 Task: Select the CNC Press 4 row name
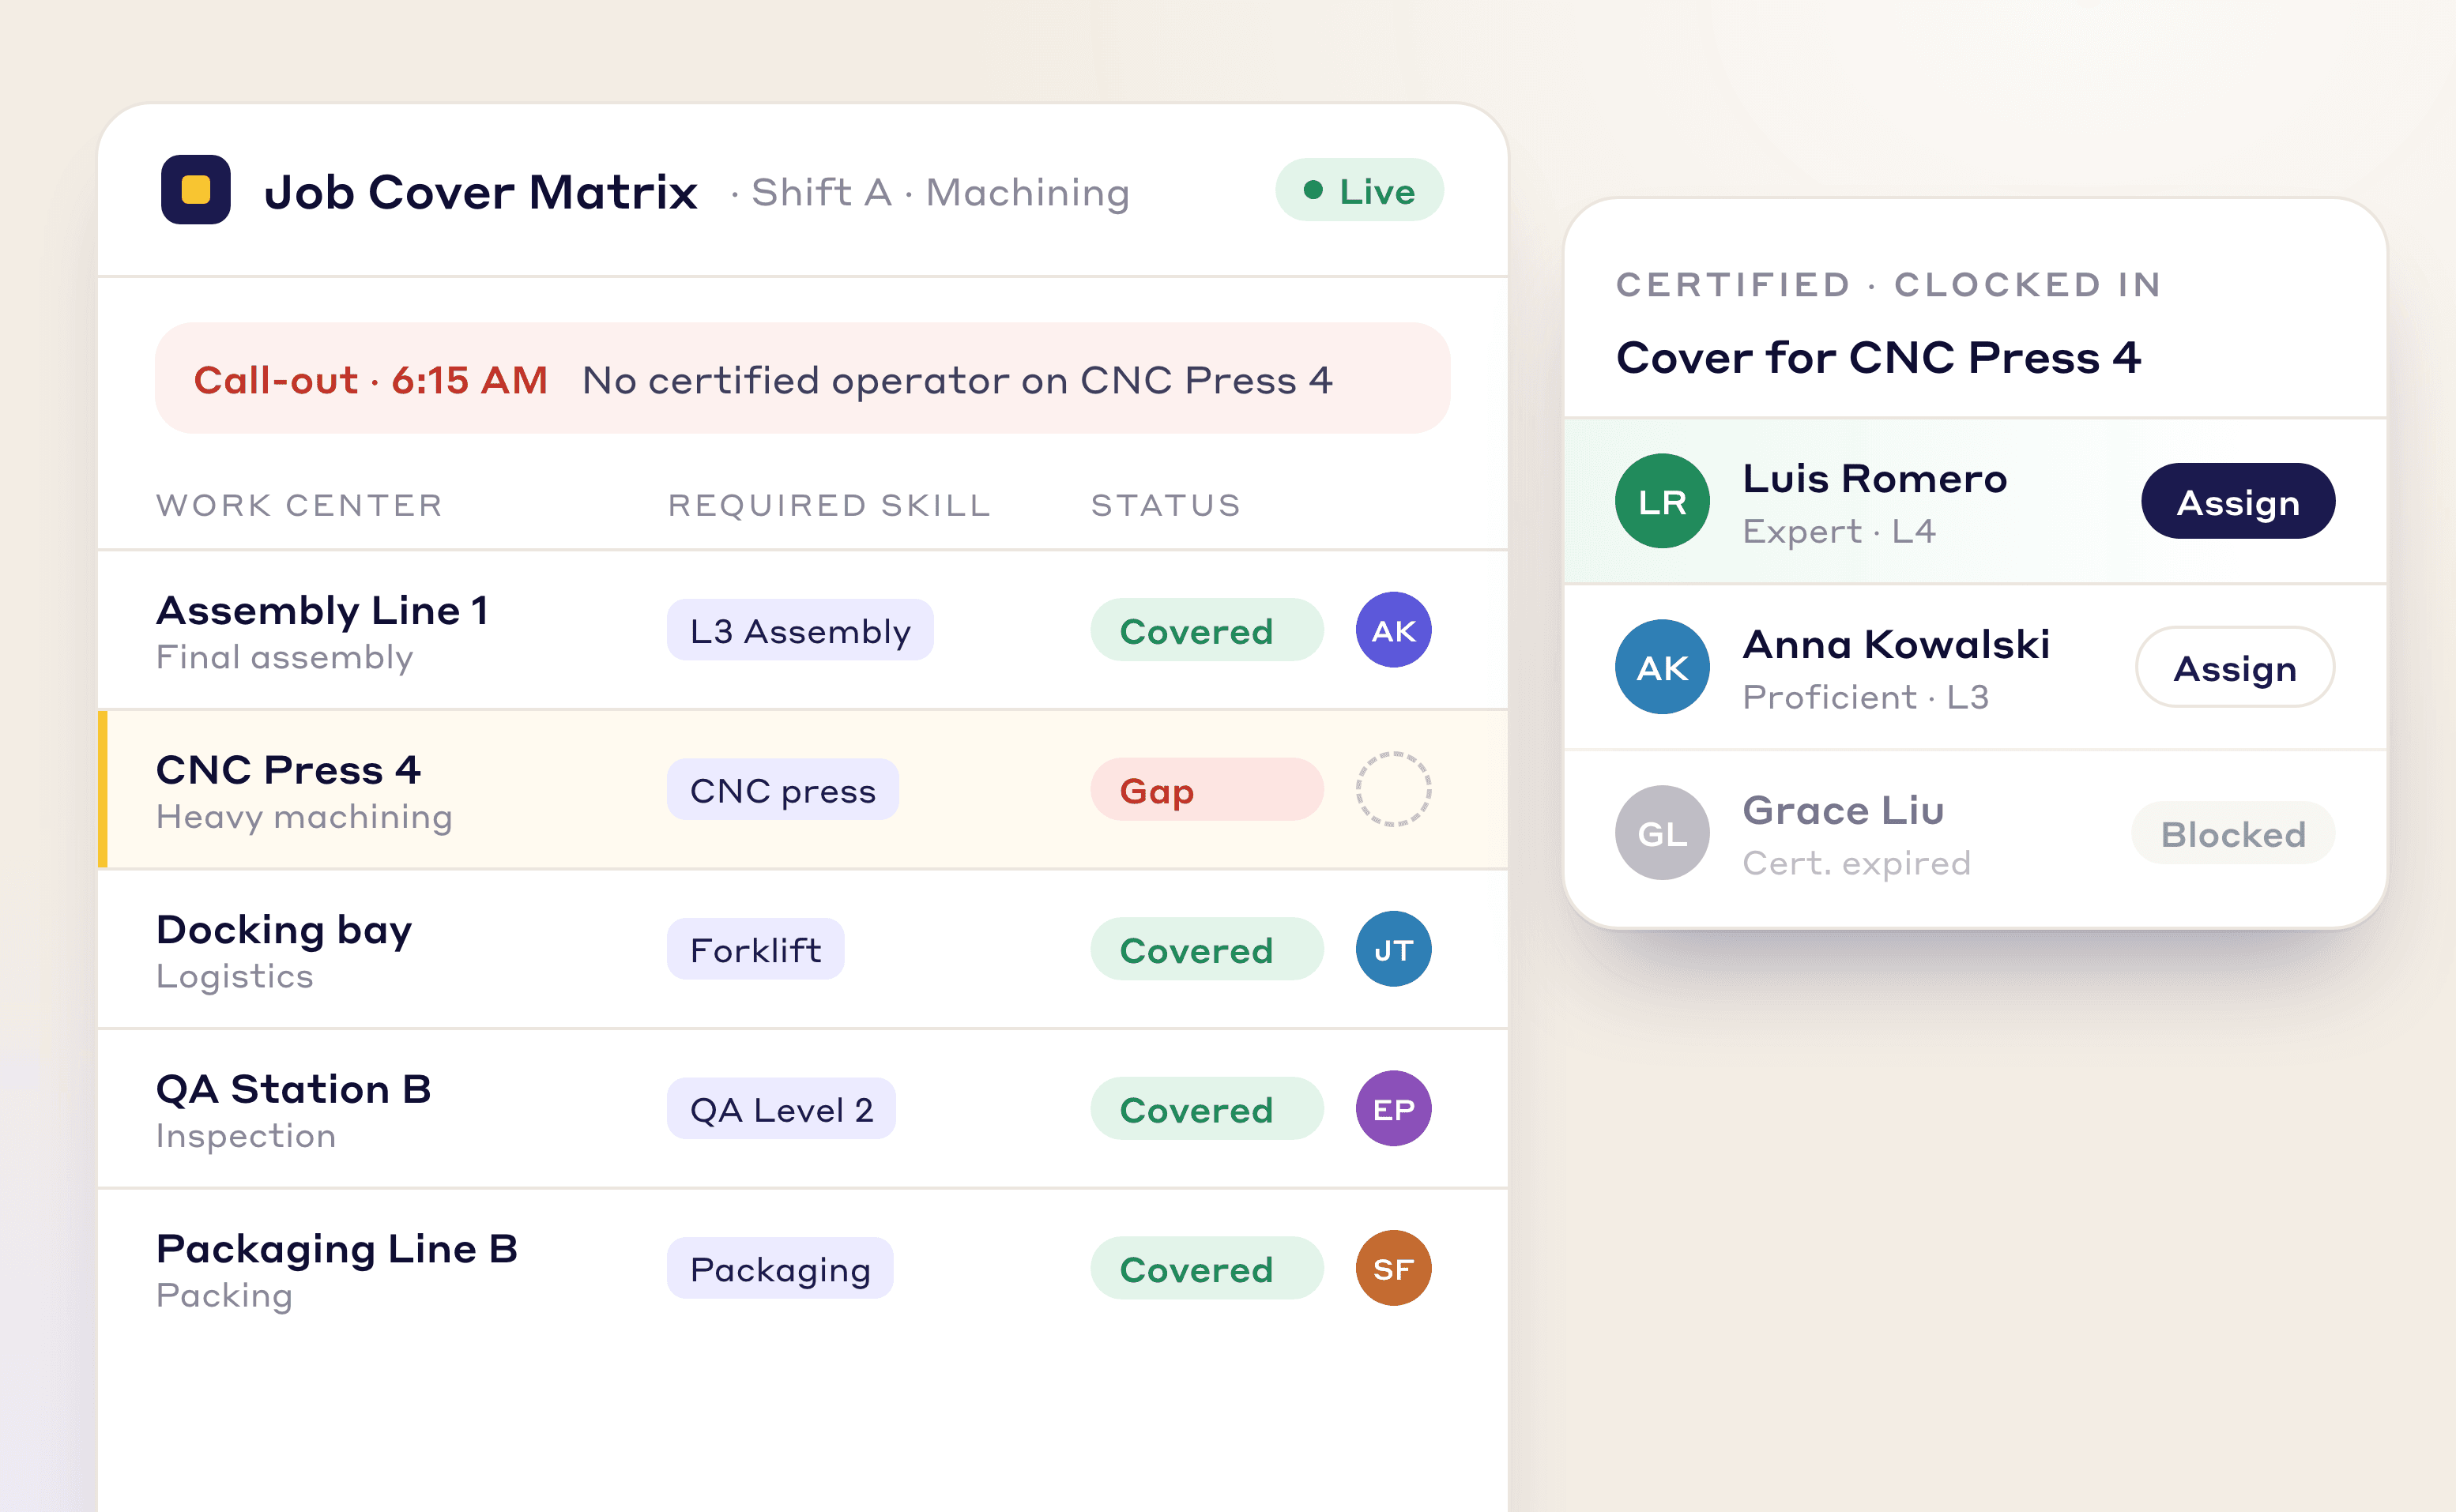coord(288,770)
